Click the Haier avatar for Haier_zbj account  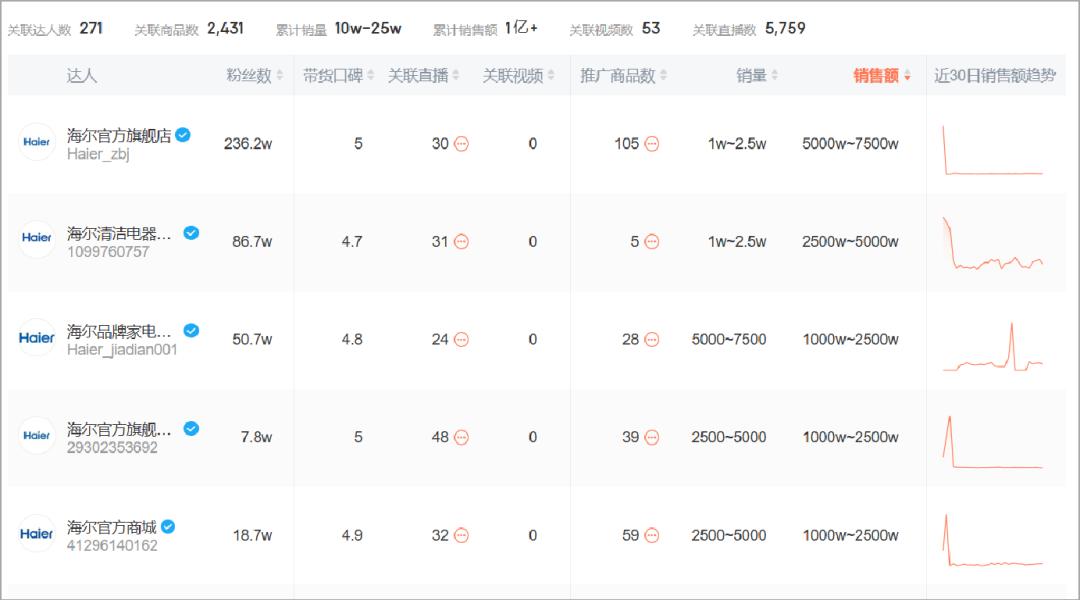pyautogui.click(x=37, y=142)
